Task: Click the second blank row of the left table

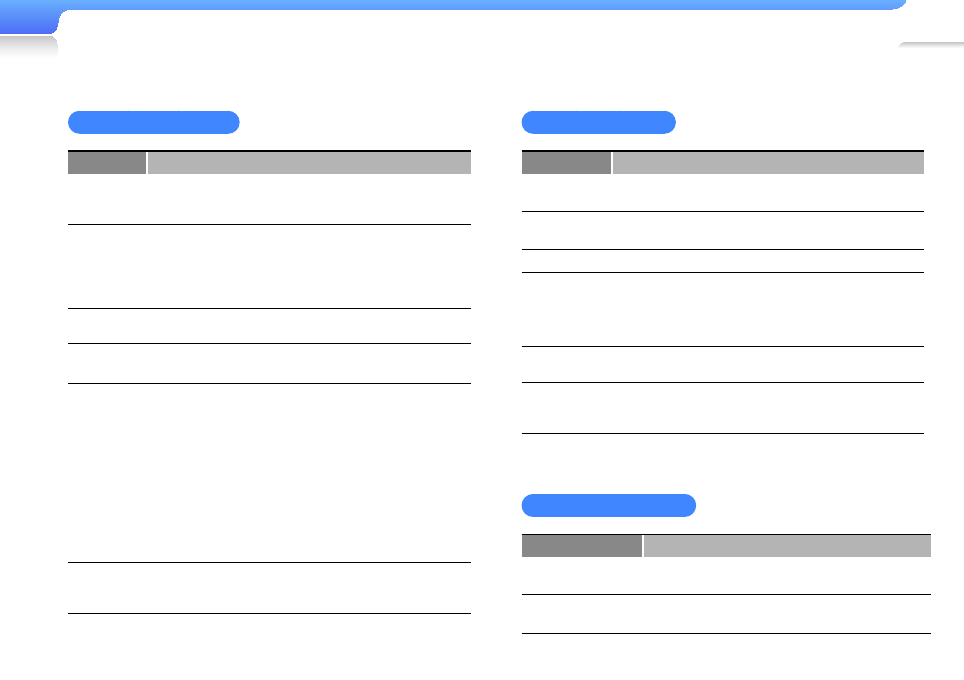Action: coord(269,267)
